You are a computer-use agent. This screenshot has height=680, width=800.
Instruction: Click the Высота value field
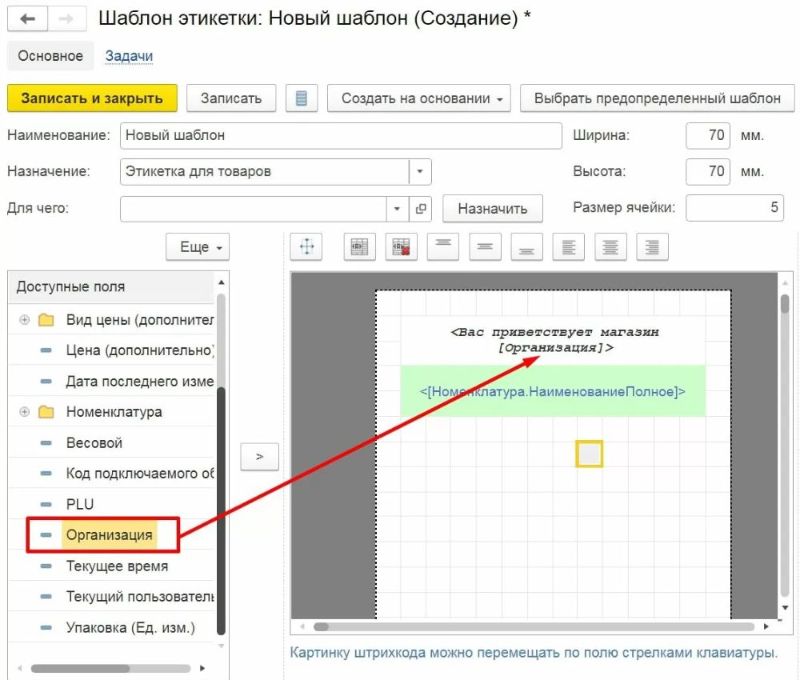coord(708,171)
